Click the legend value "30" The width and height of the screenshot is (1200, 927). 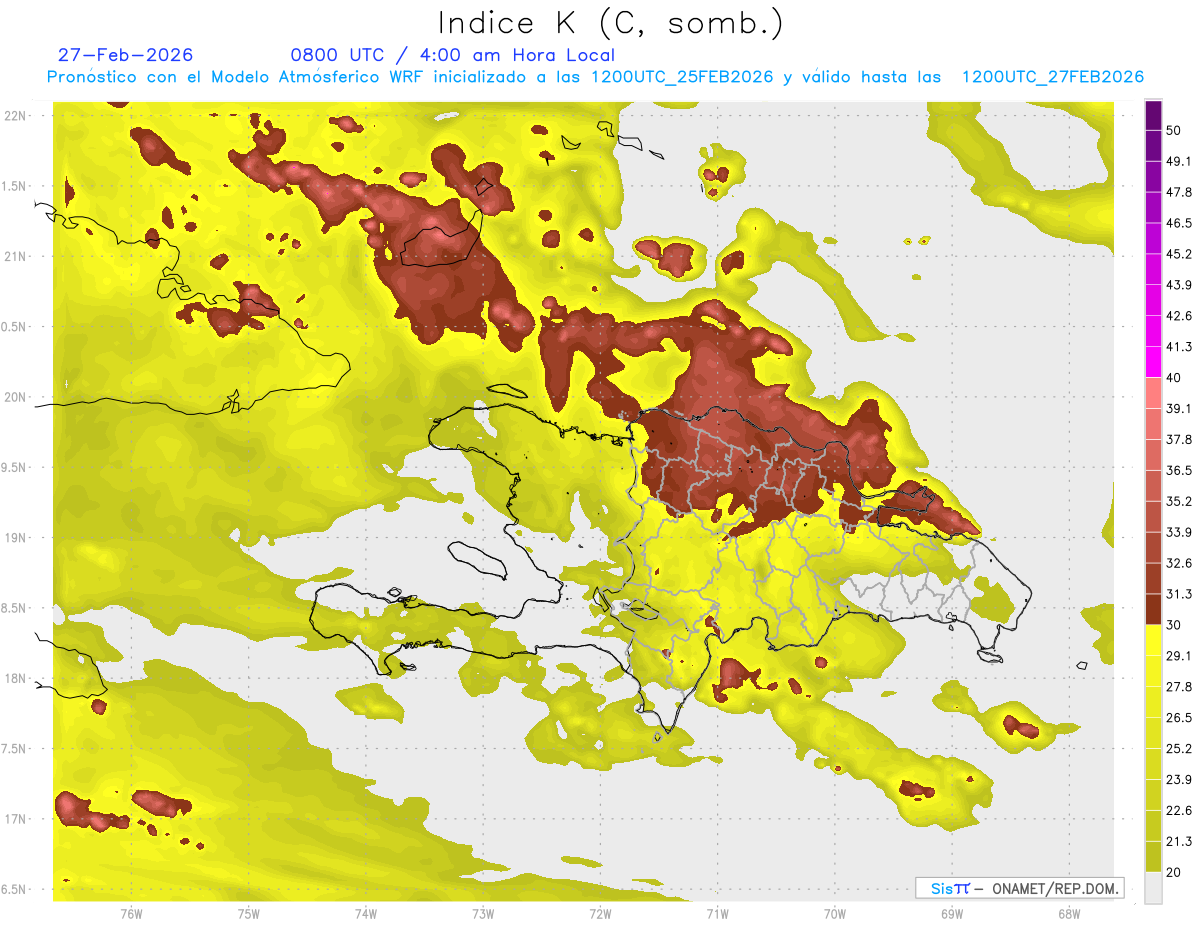(x=1174, y=625)
